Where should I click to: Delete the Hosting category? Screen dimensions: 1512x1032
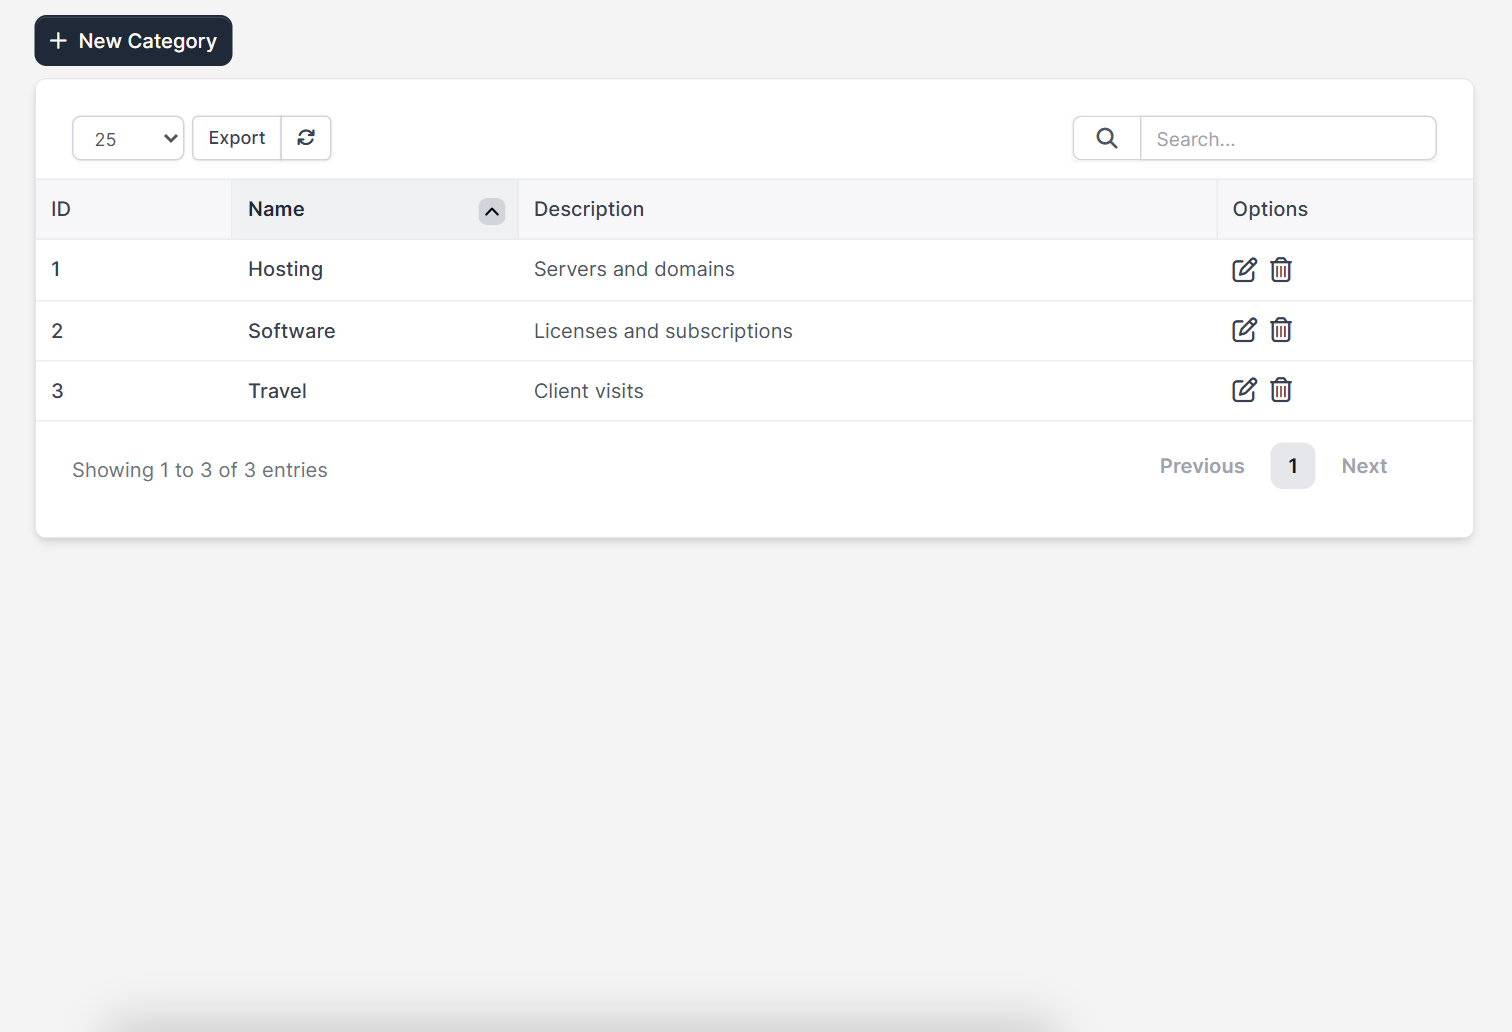tap(1281, 270)
